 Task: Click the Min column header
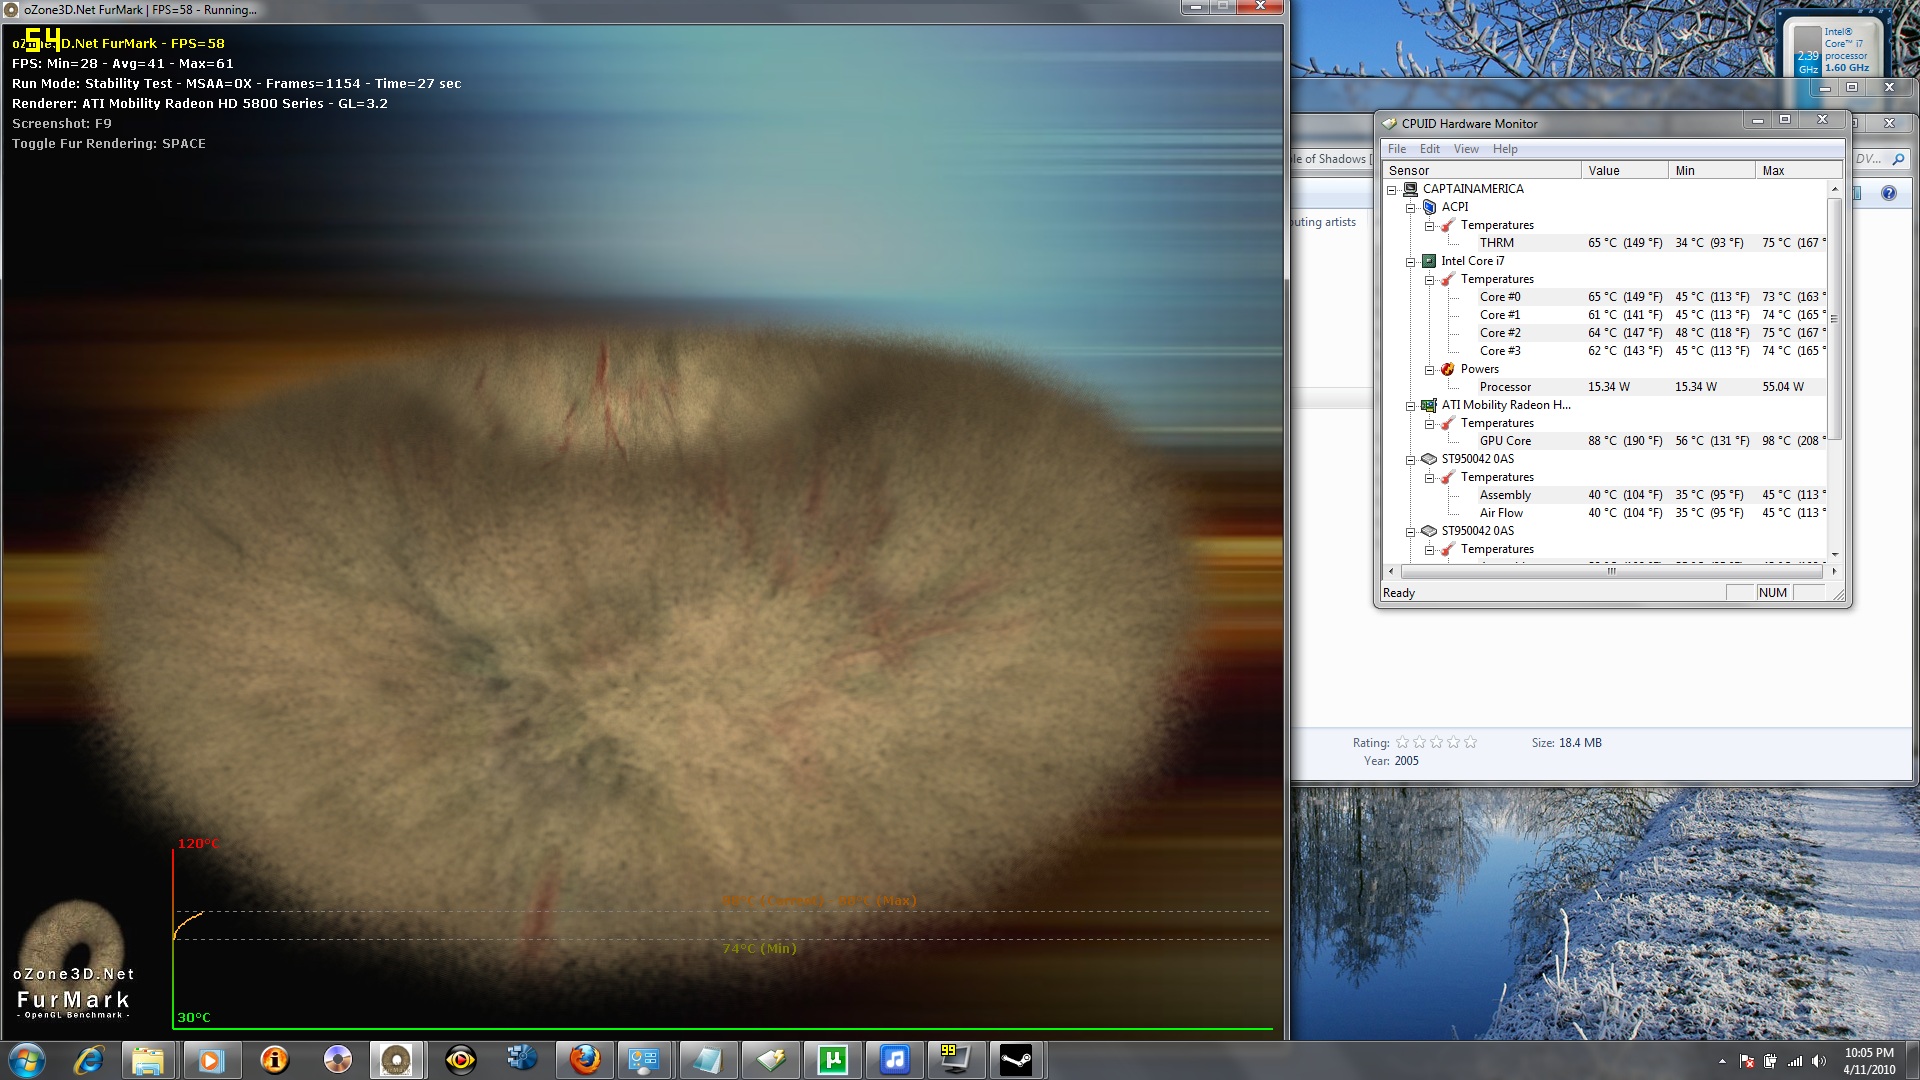tap(1711, 171)
